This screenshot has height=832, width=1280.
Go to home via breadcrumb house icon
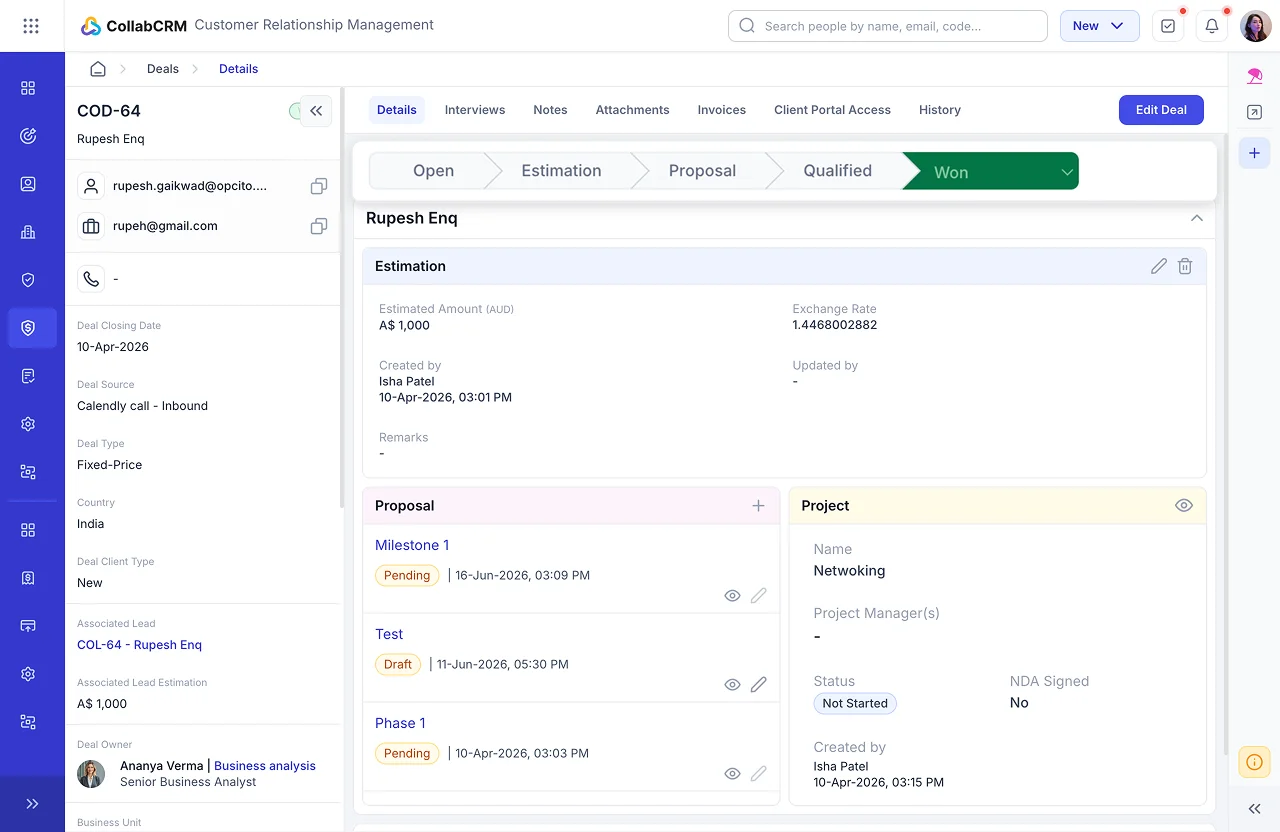tap(97, 69)
